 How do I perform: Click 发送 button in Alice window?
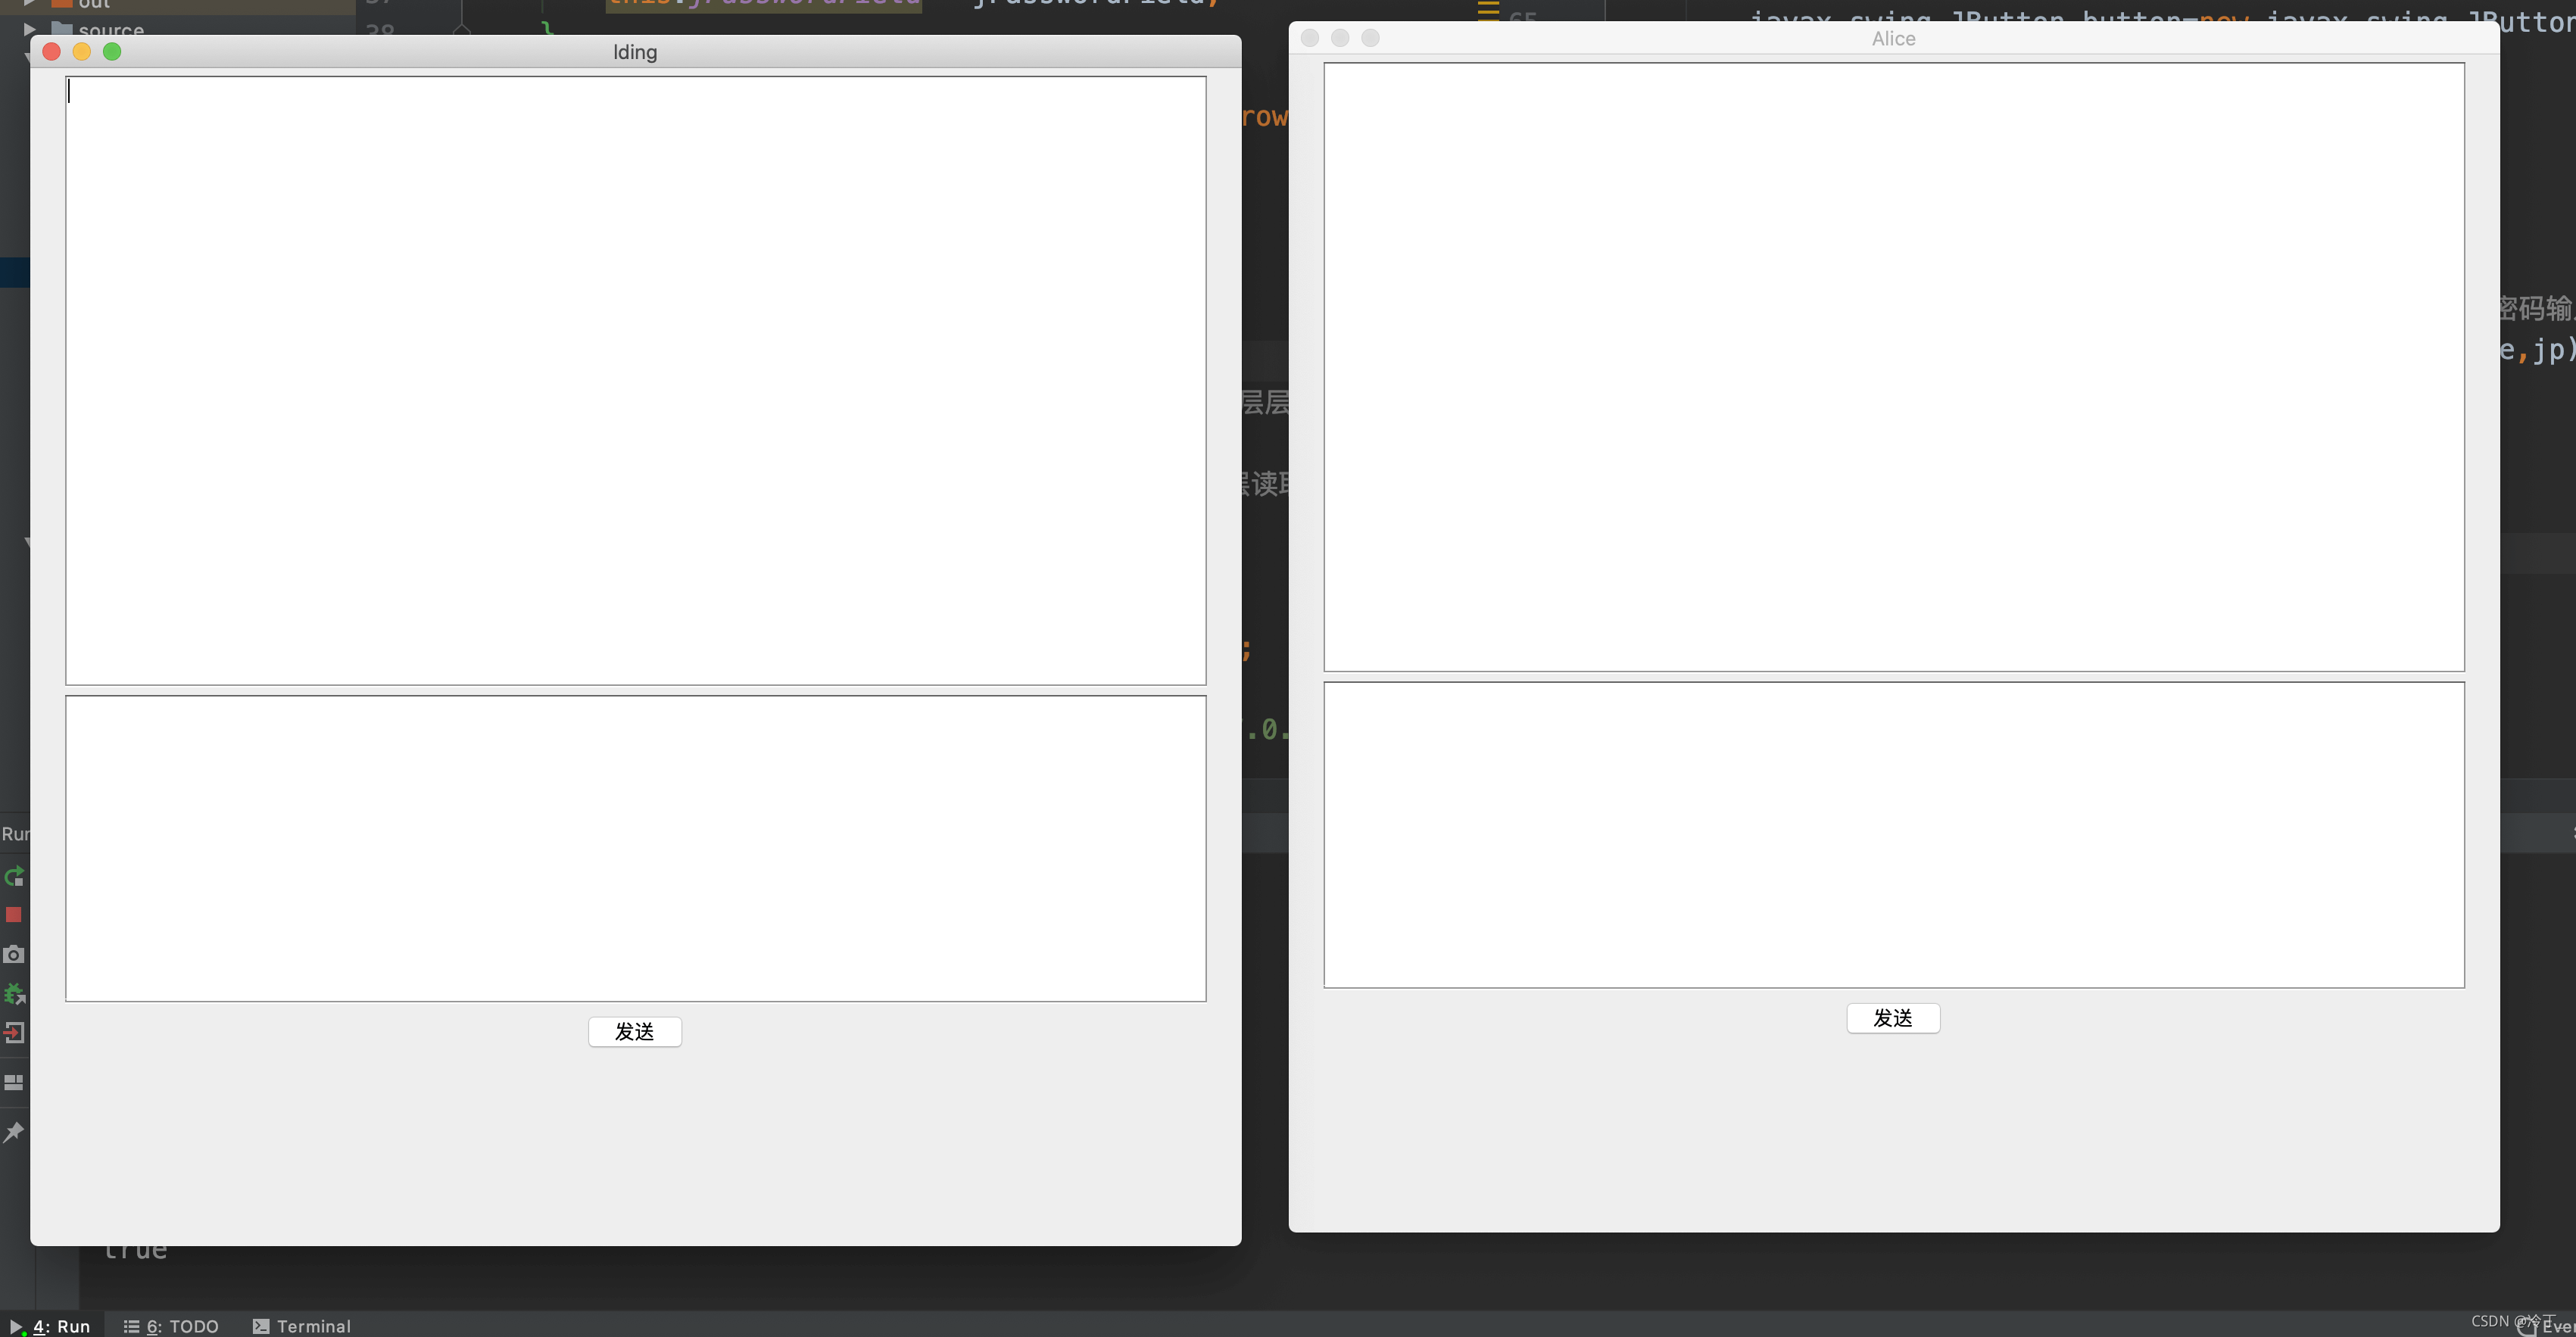pyautogui.click(x=1893, y=1018)
